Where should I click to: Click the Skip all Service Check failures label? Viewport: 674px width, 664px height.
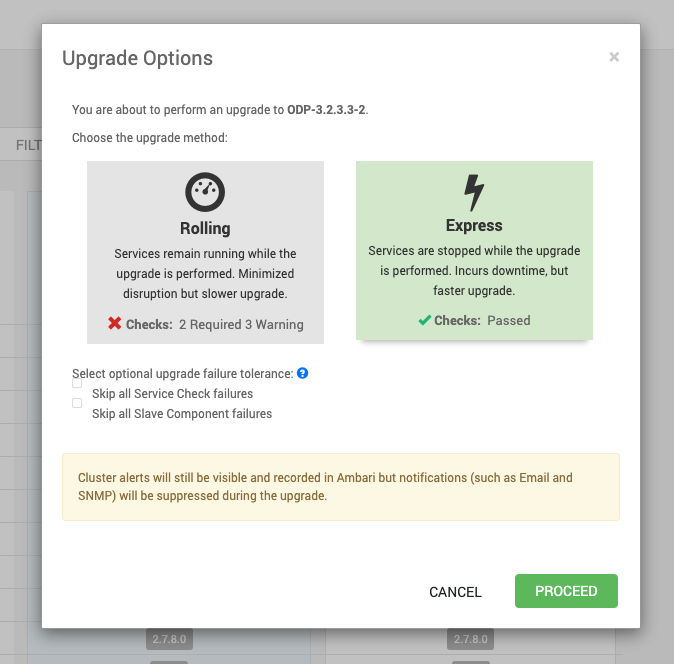tap(172, 394)
